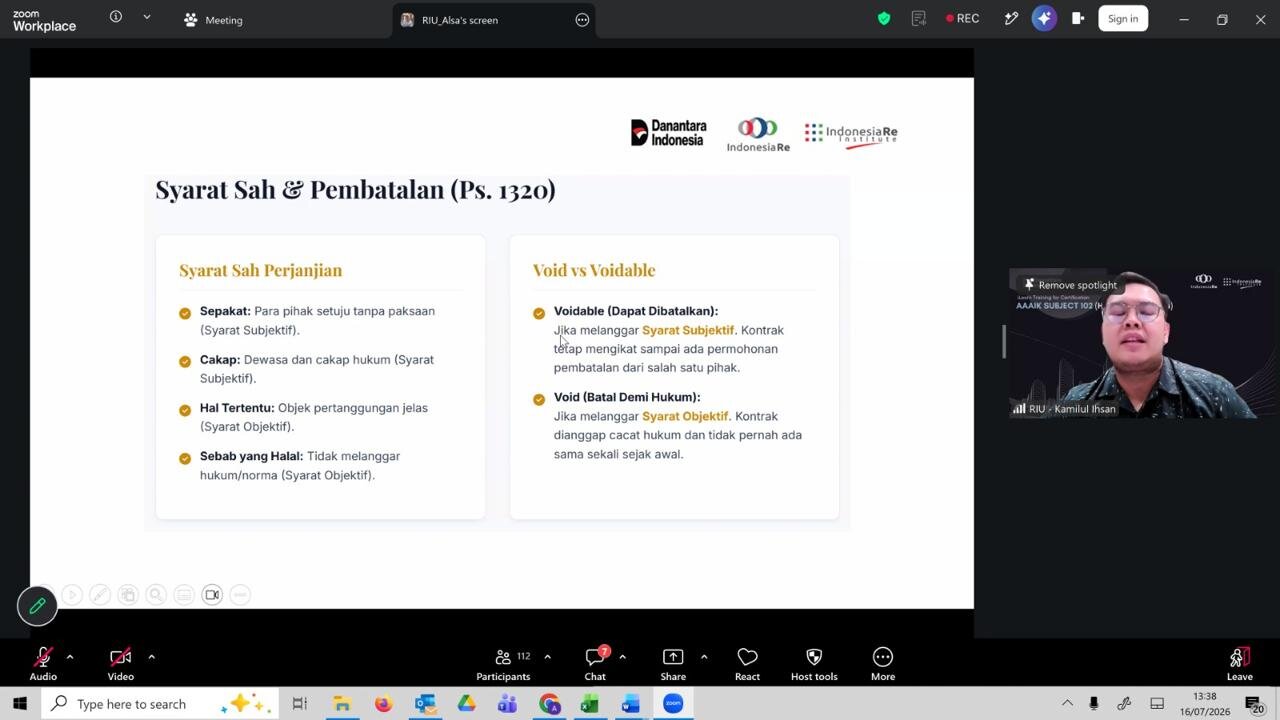Click the REC recording indicator
This screenshot has height=720, width=1280.
coord(962,18)
